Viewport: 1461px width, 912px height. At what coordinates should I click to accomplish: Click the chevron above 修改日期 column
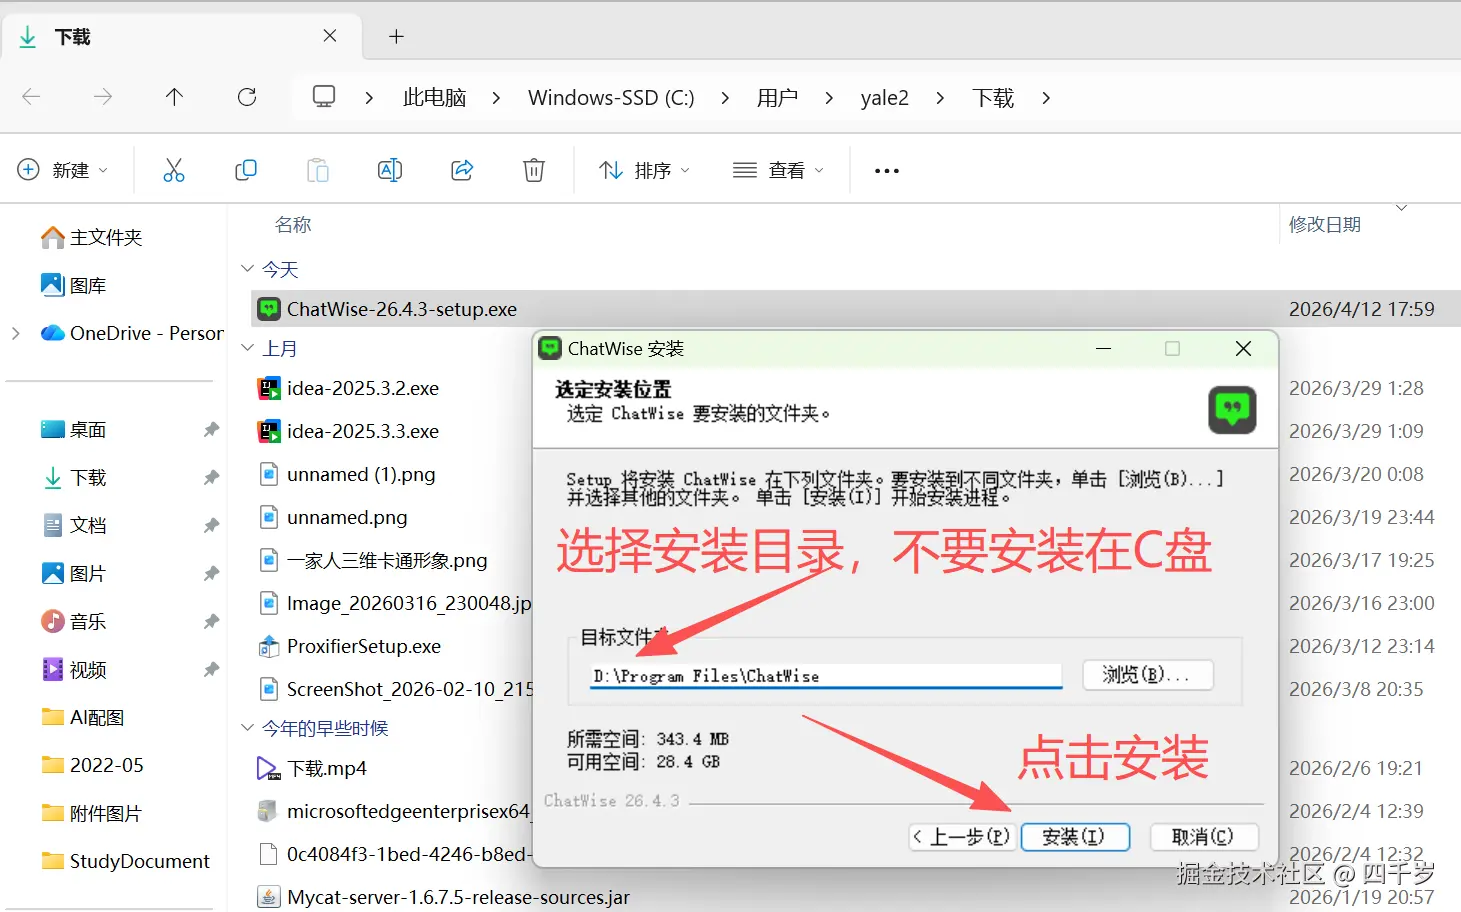click(1401, 208)
